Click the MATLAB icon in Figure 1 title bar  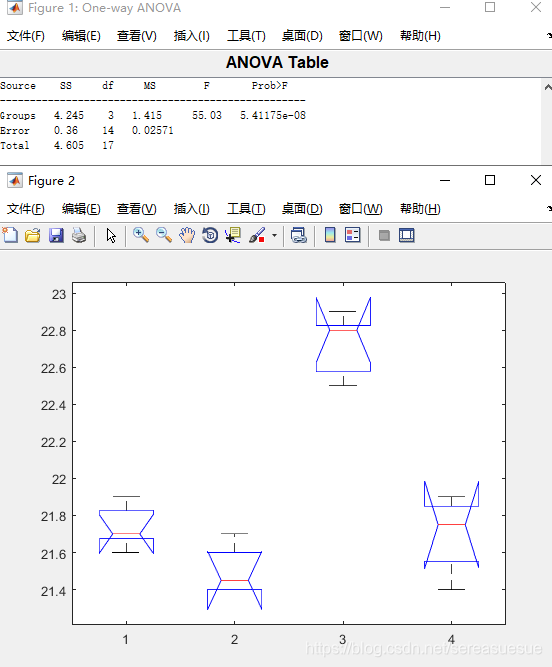pyautogui.click(x=14, y=7)
